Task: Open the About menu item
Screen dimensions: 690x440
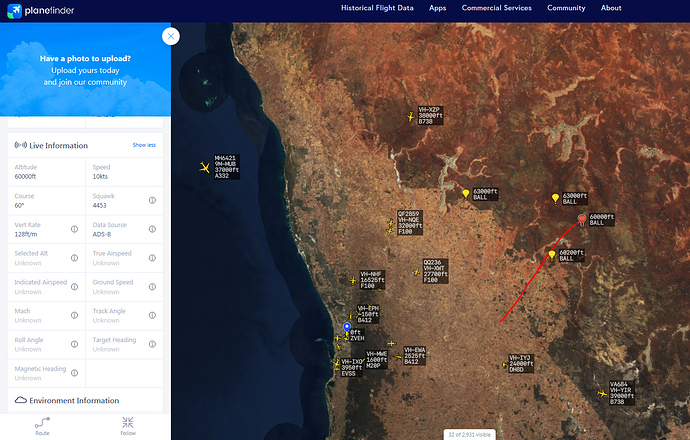Action: tap(611, 8)
